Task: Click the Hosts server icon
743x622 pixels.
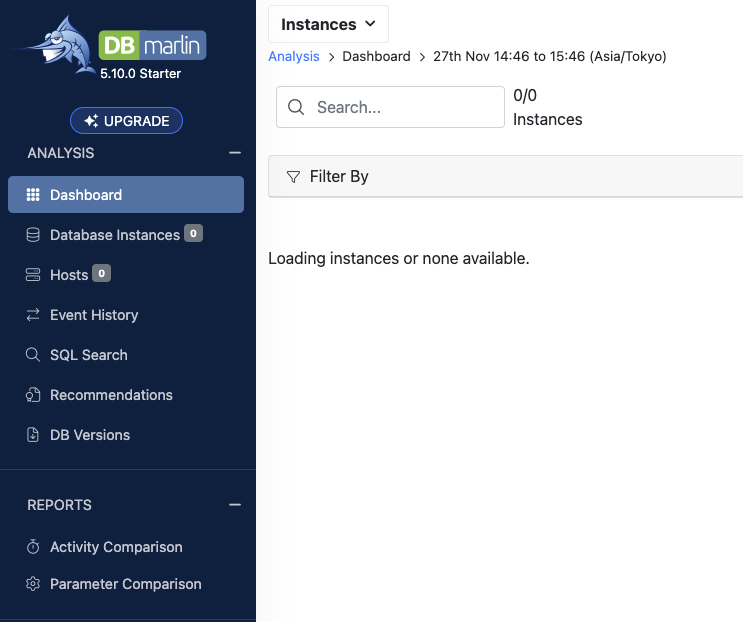Action: click(x=33, y=275)
